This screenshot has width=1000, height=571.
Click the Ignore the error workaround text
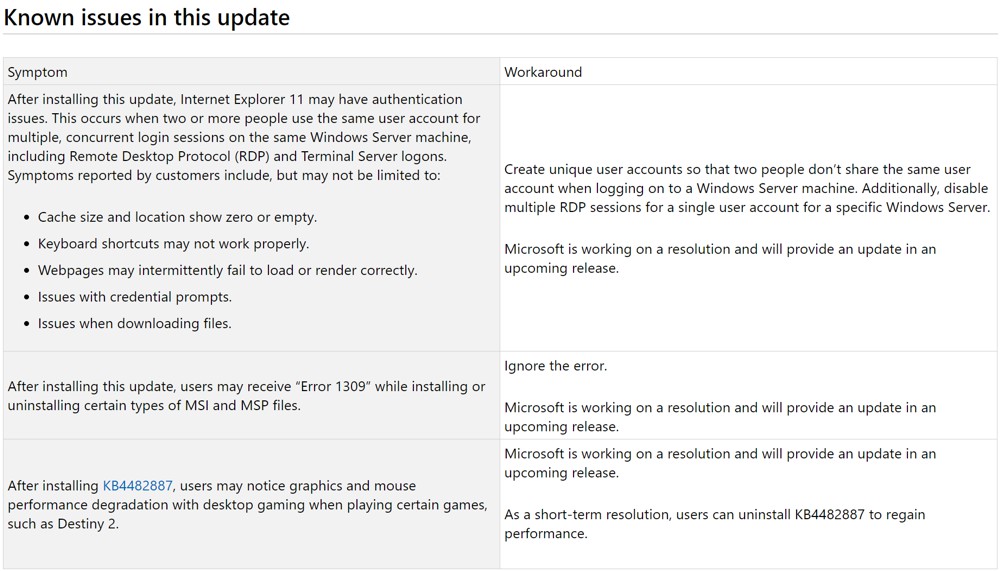[555, 366]
